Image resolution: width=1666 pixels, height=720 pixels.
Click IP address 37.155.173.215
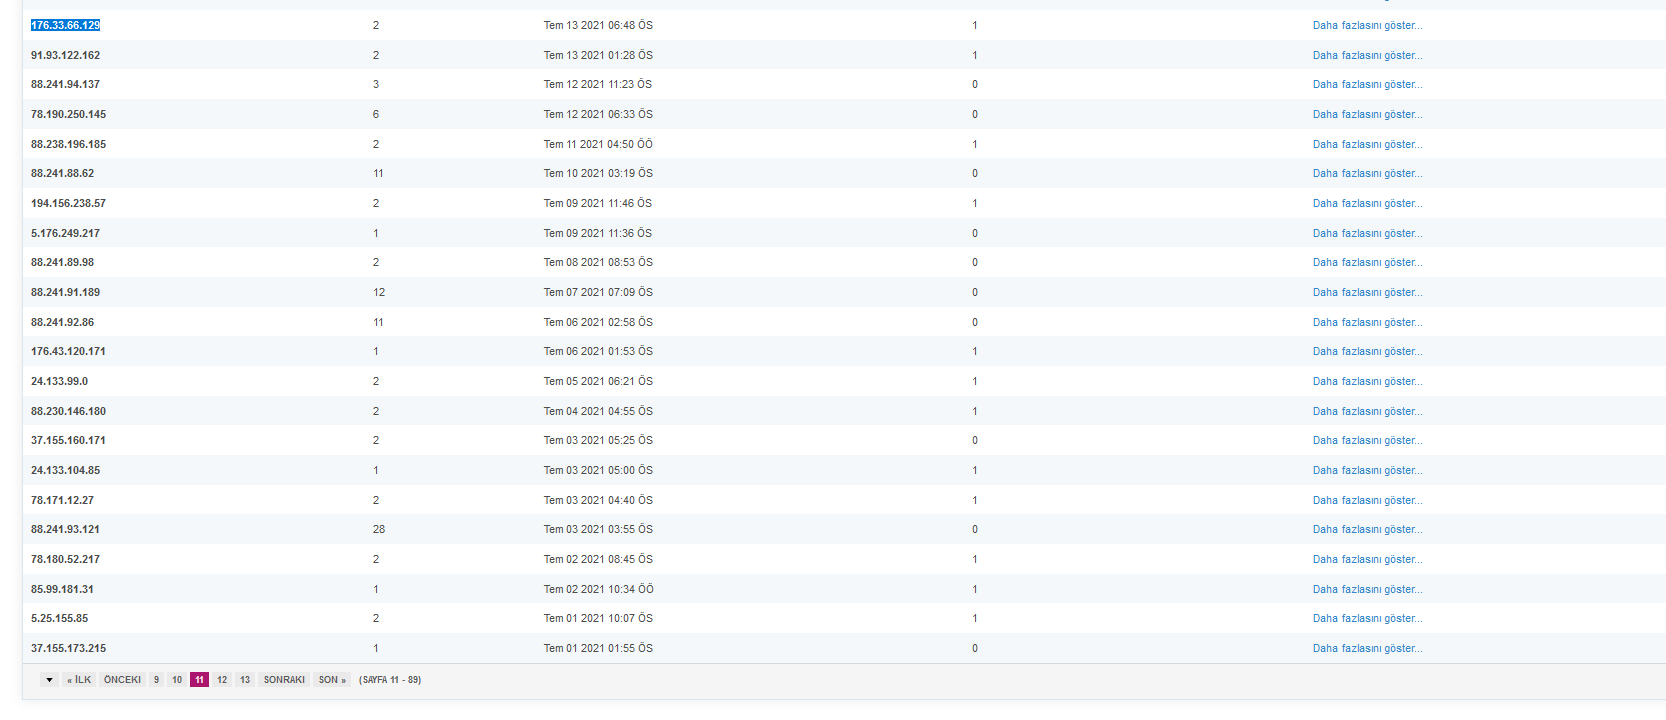[x=68, y=648]
